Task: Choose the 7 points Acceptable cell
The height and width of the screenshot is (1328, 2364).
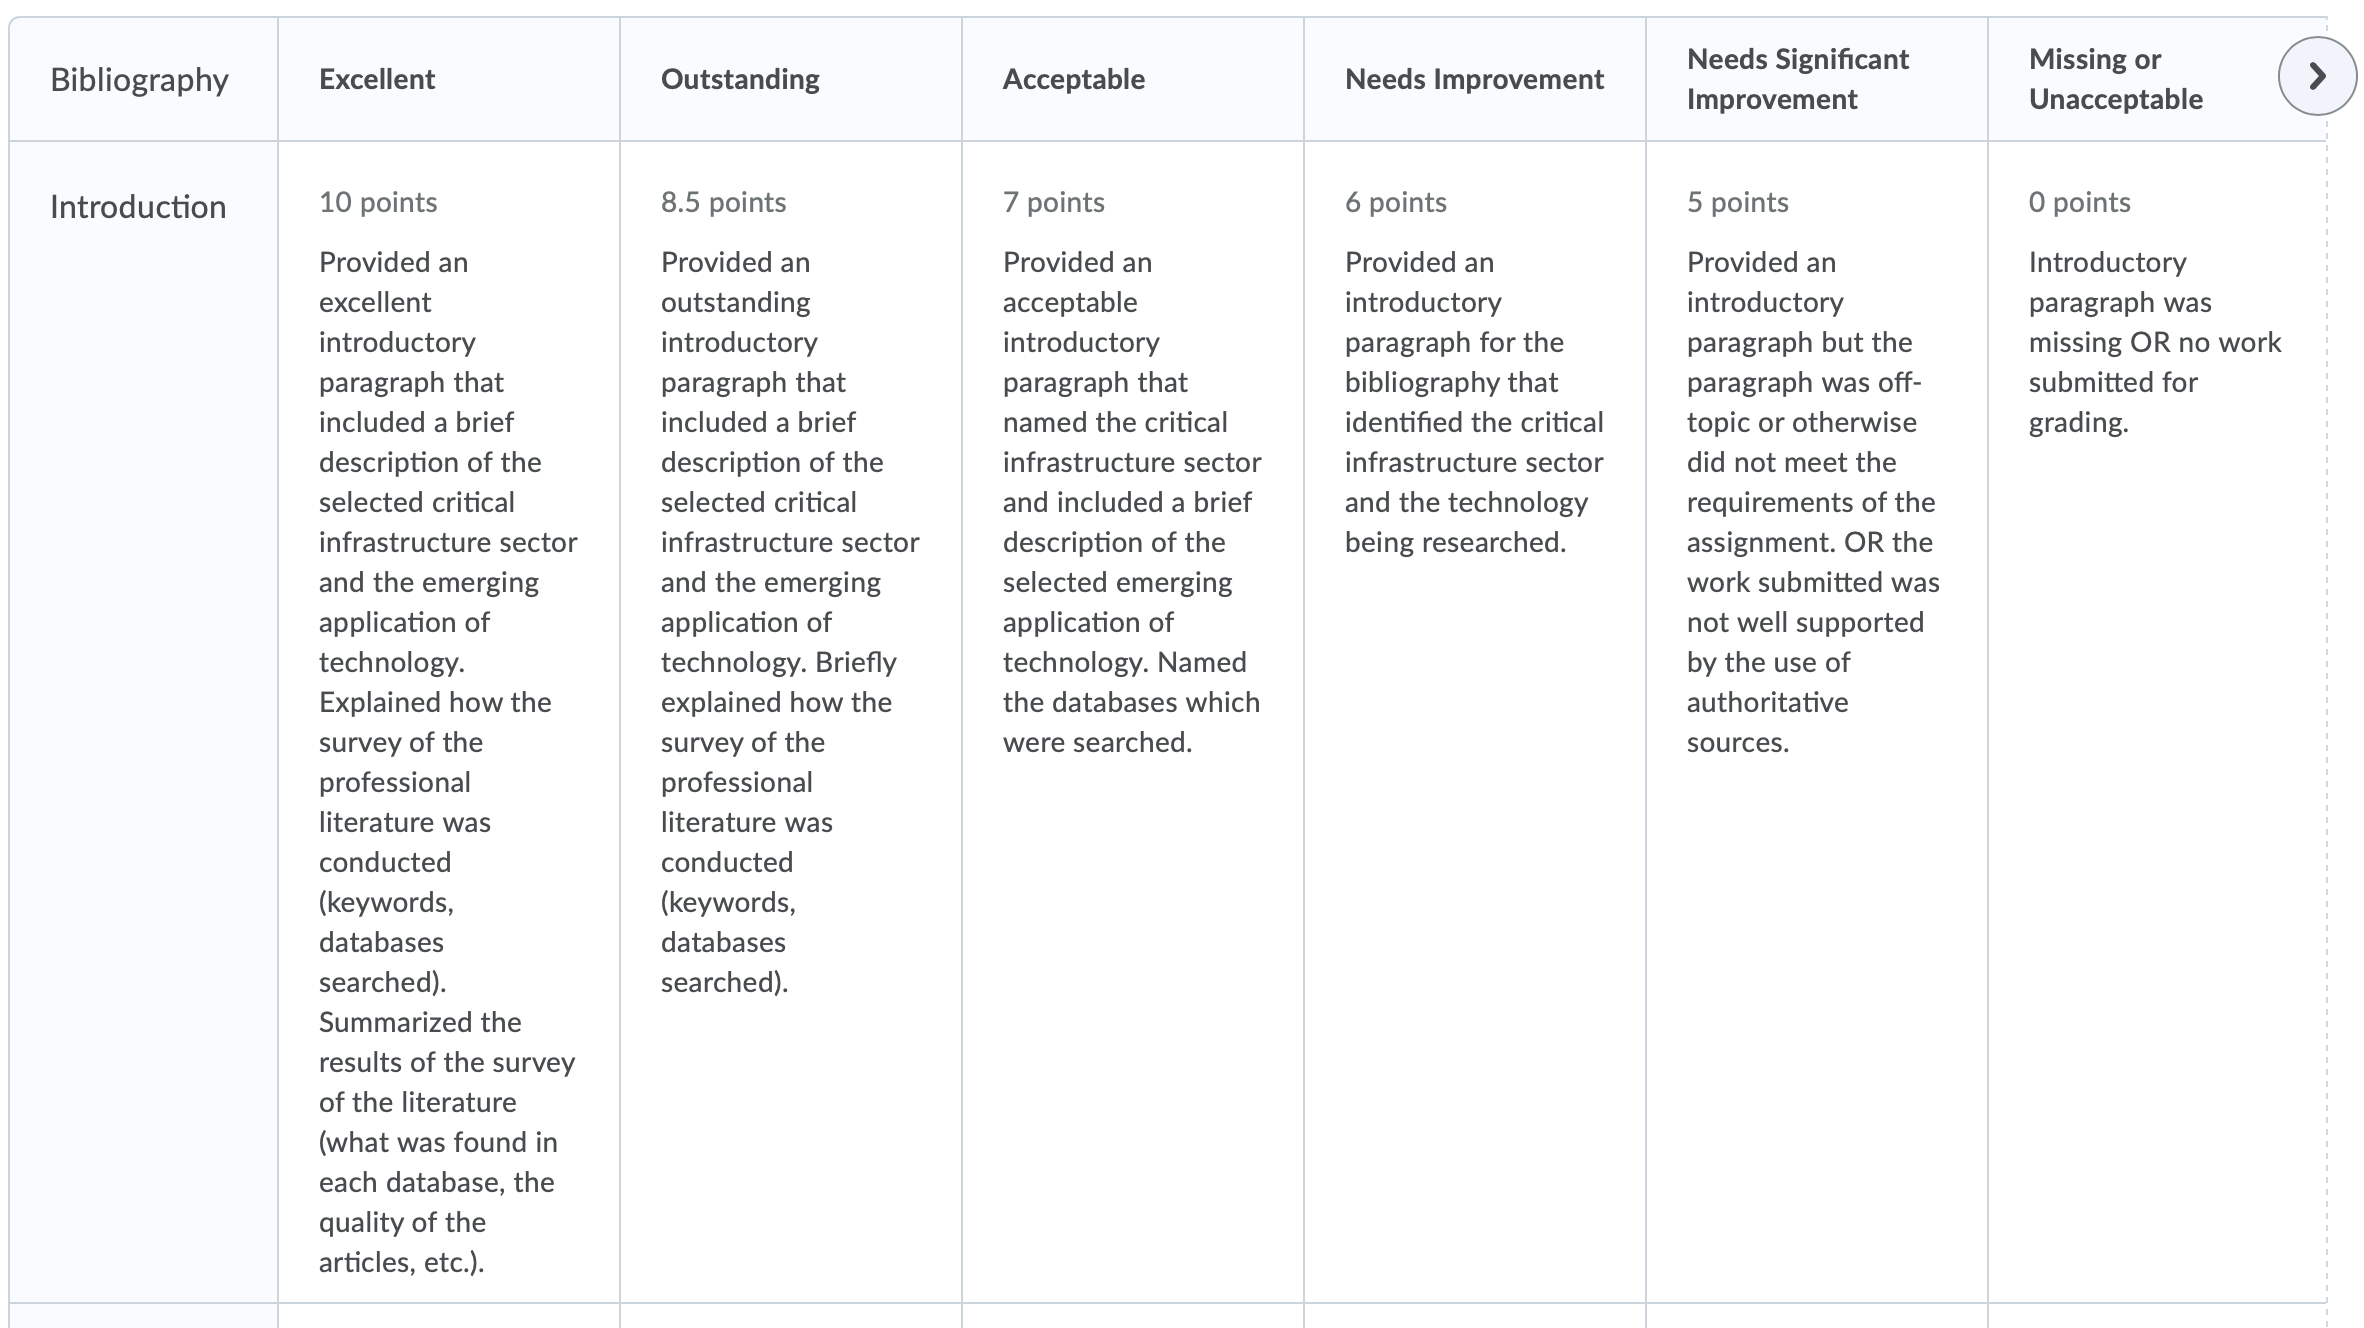Action: click(x=1133, y=721)
